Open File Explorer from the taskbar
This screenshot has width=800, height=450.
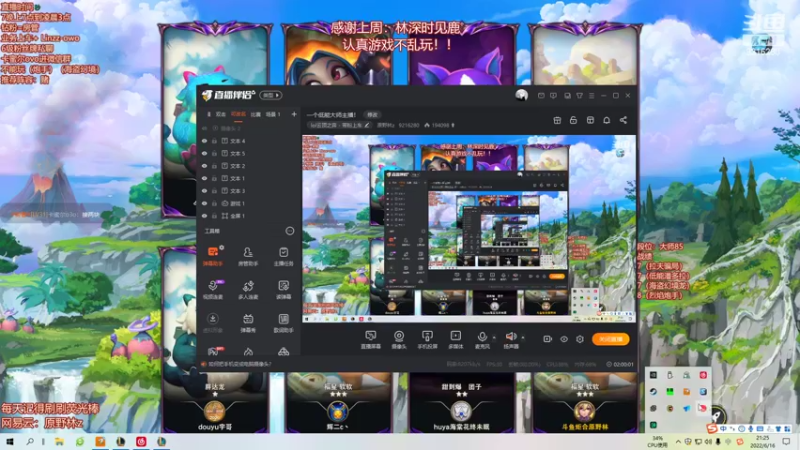pyautogui.click(x=59, y=441)
